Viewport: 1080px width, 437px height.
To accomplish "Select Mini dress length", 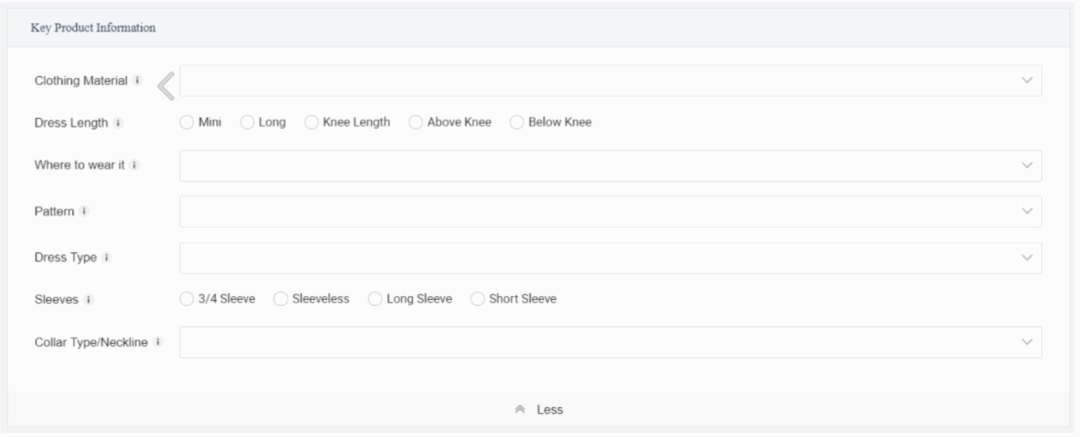I will tap(186, 123).
